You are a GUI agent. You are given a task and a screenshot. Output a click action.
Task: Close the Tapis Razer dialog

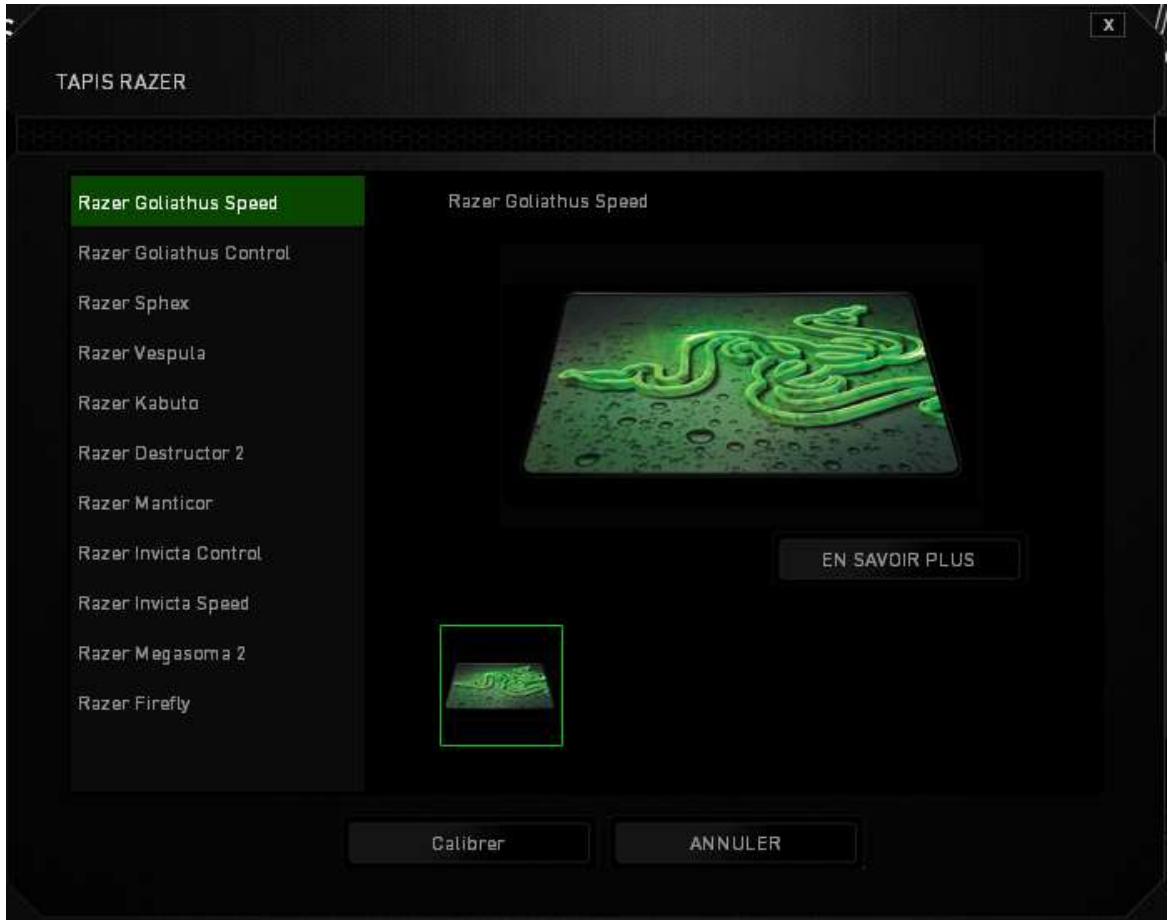coord(1108,25)
